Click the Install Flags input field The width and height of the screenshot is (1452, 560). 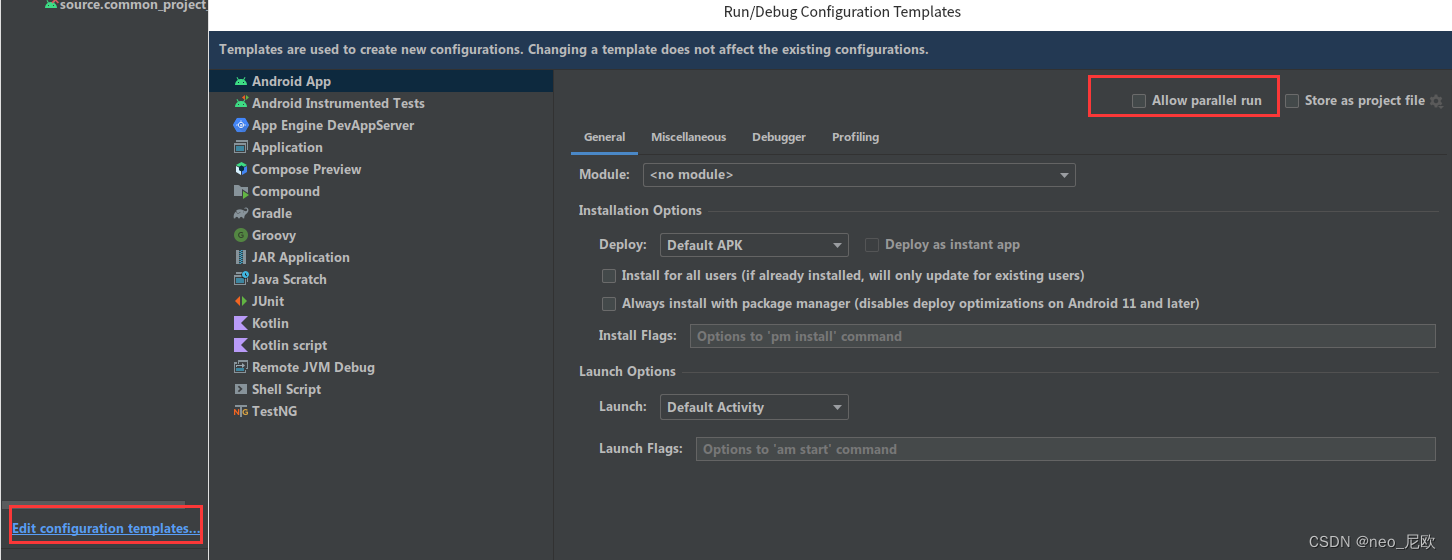click(1063, 336)
